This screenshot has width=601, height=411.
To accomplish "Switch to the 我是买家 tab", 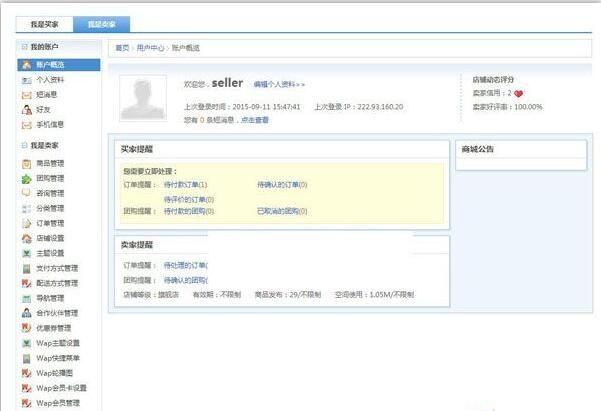I will pyautogui.click(x=44, y=24).
